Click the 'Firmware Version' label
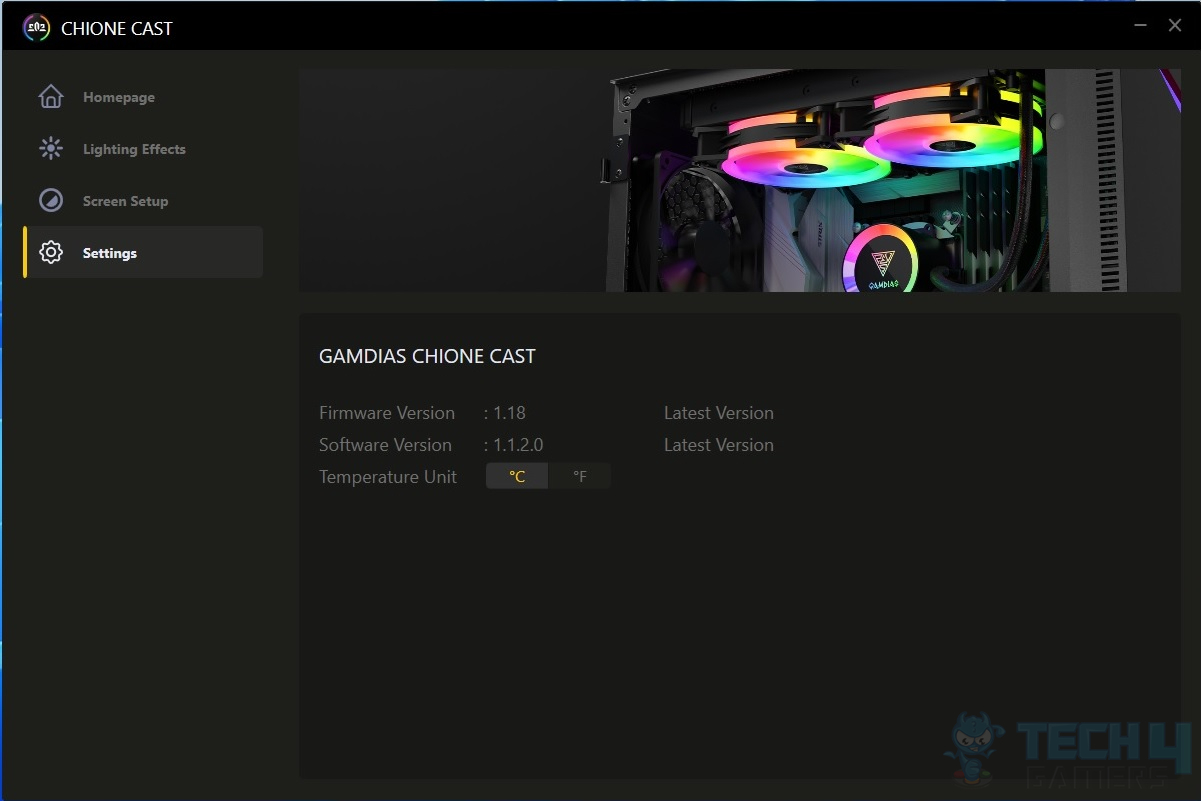 click(387, 413)
